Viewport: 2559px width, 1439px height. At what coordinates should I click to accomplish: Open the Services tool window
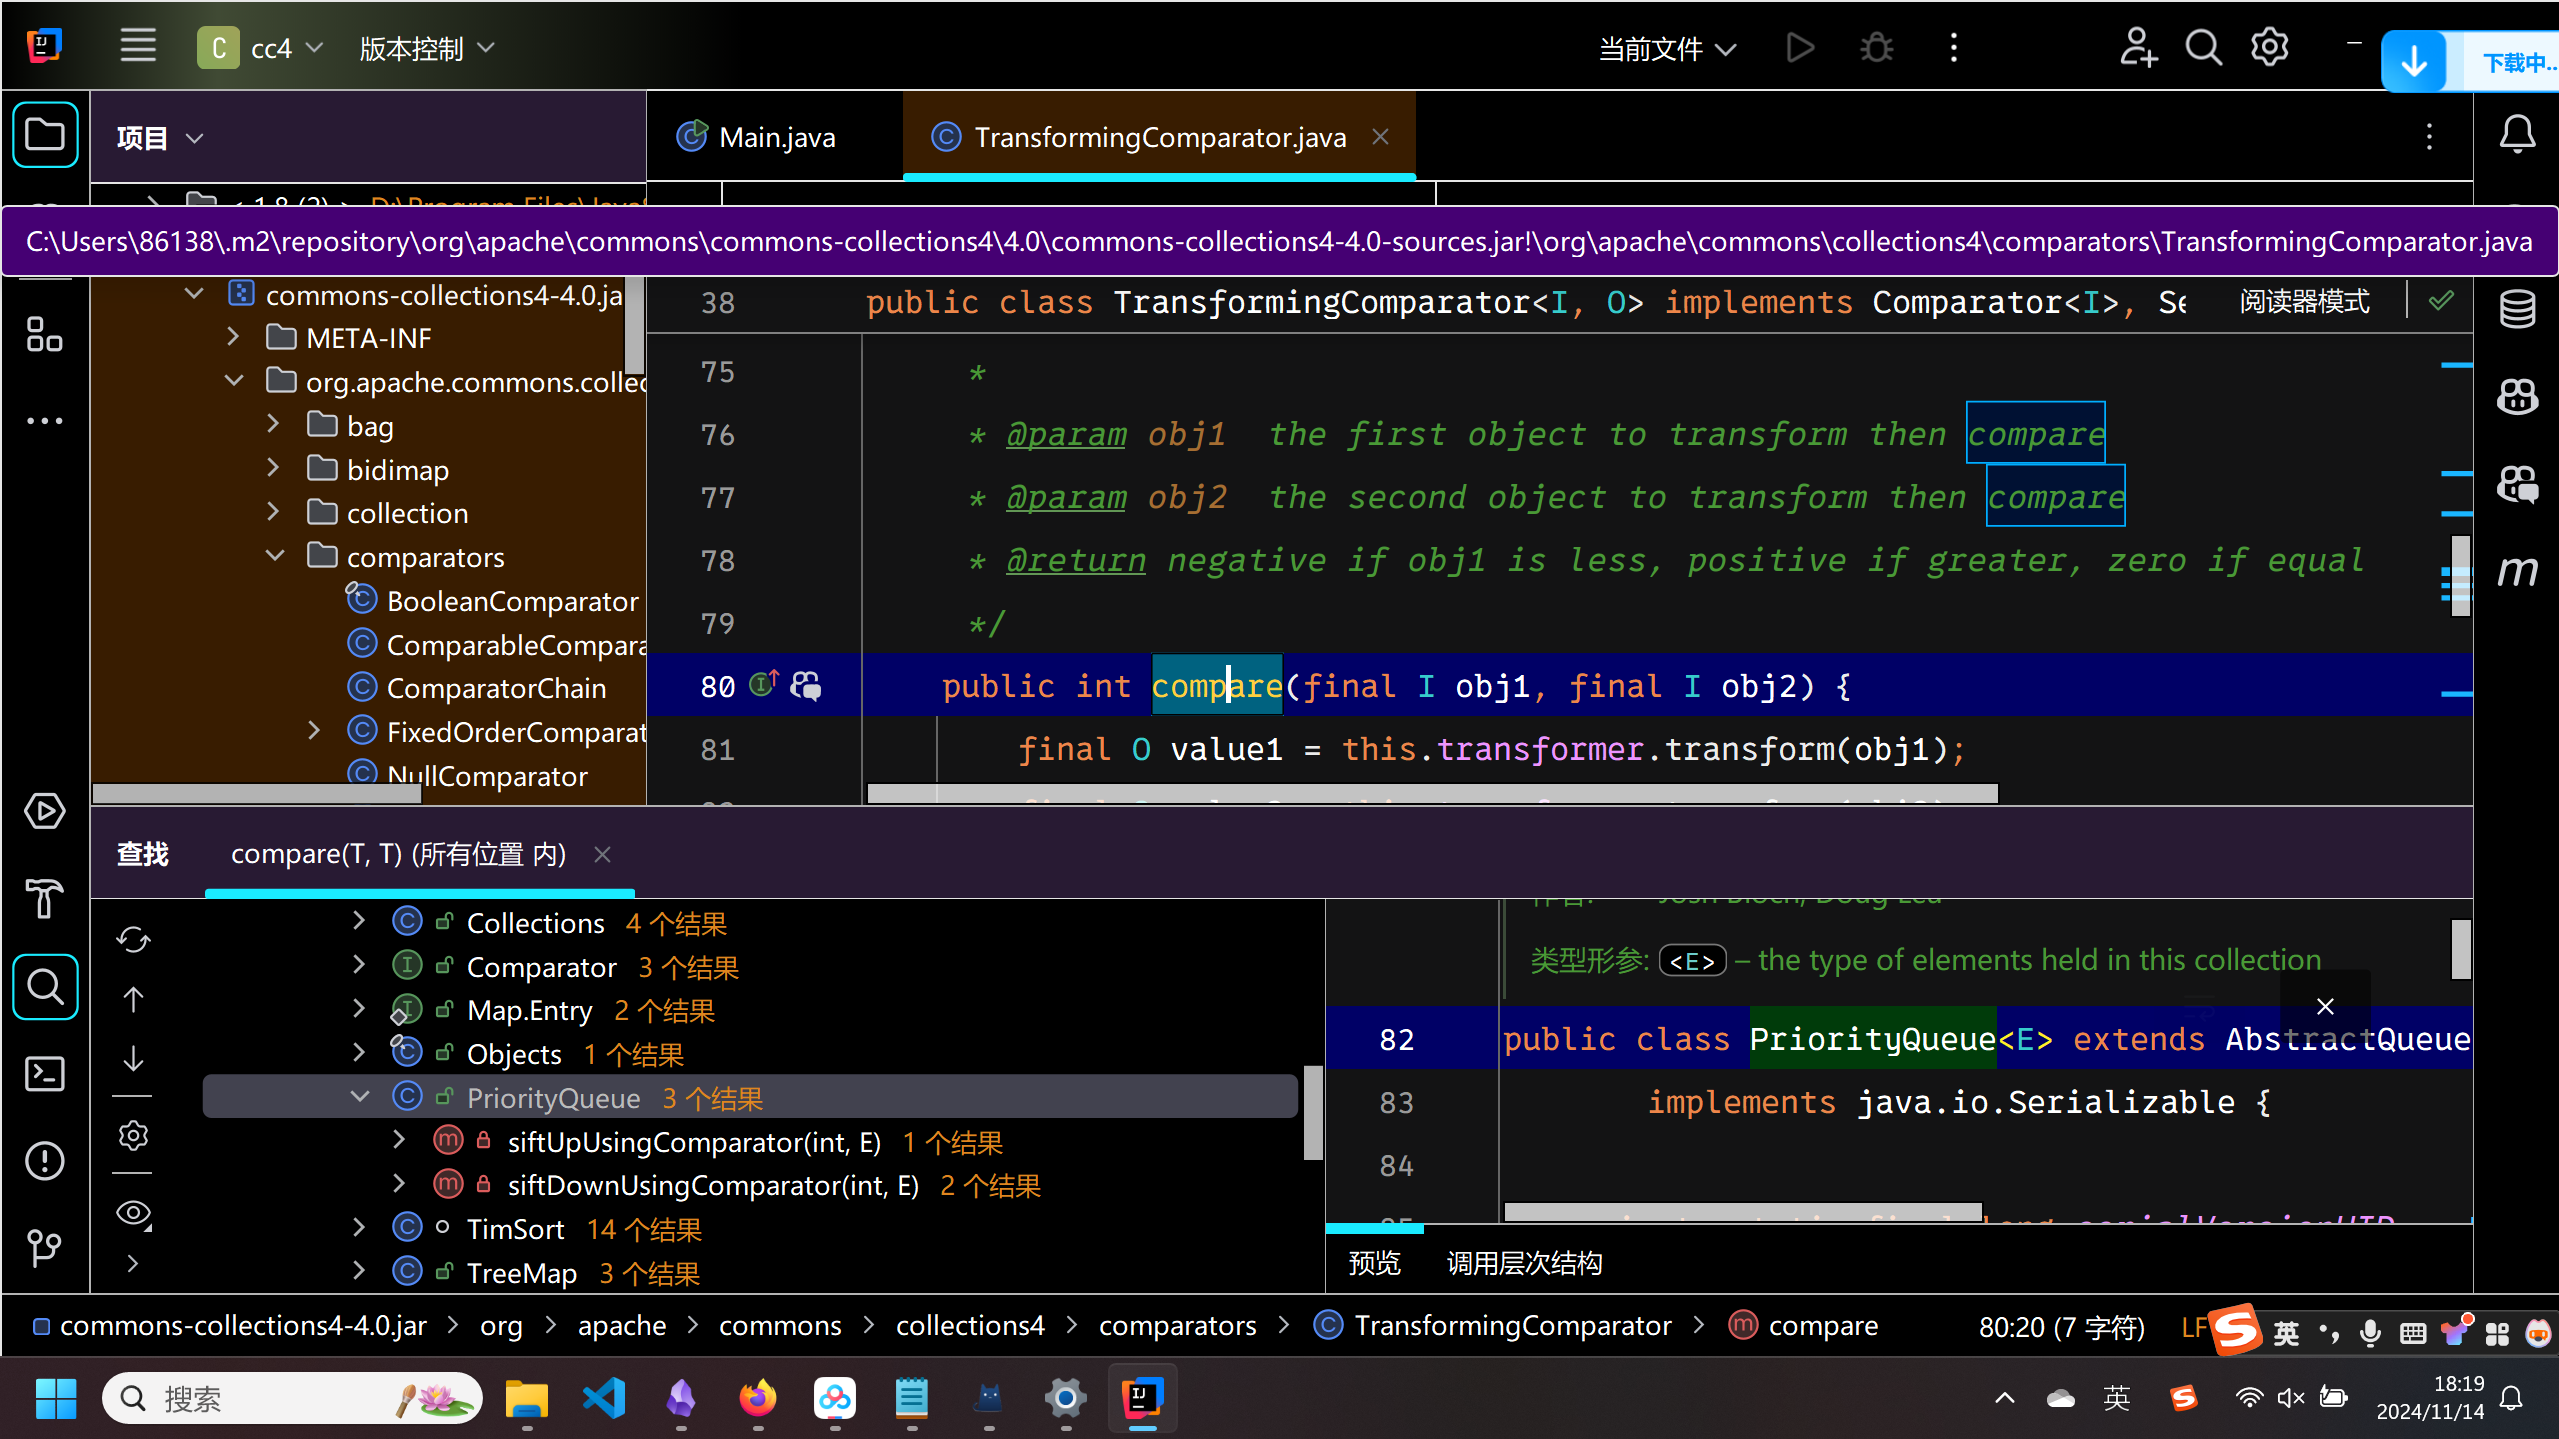45,811
